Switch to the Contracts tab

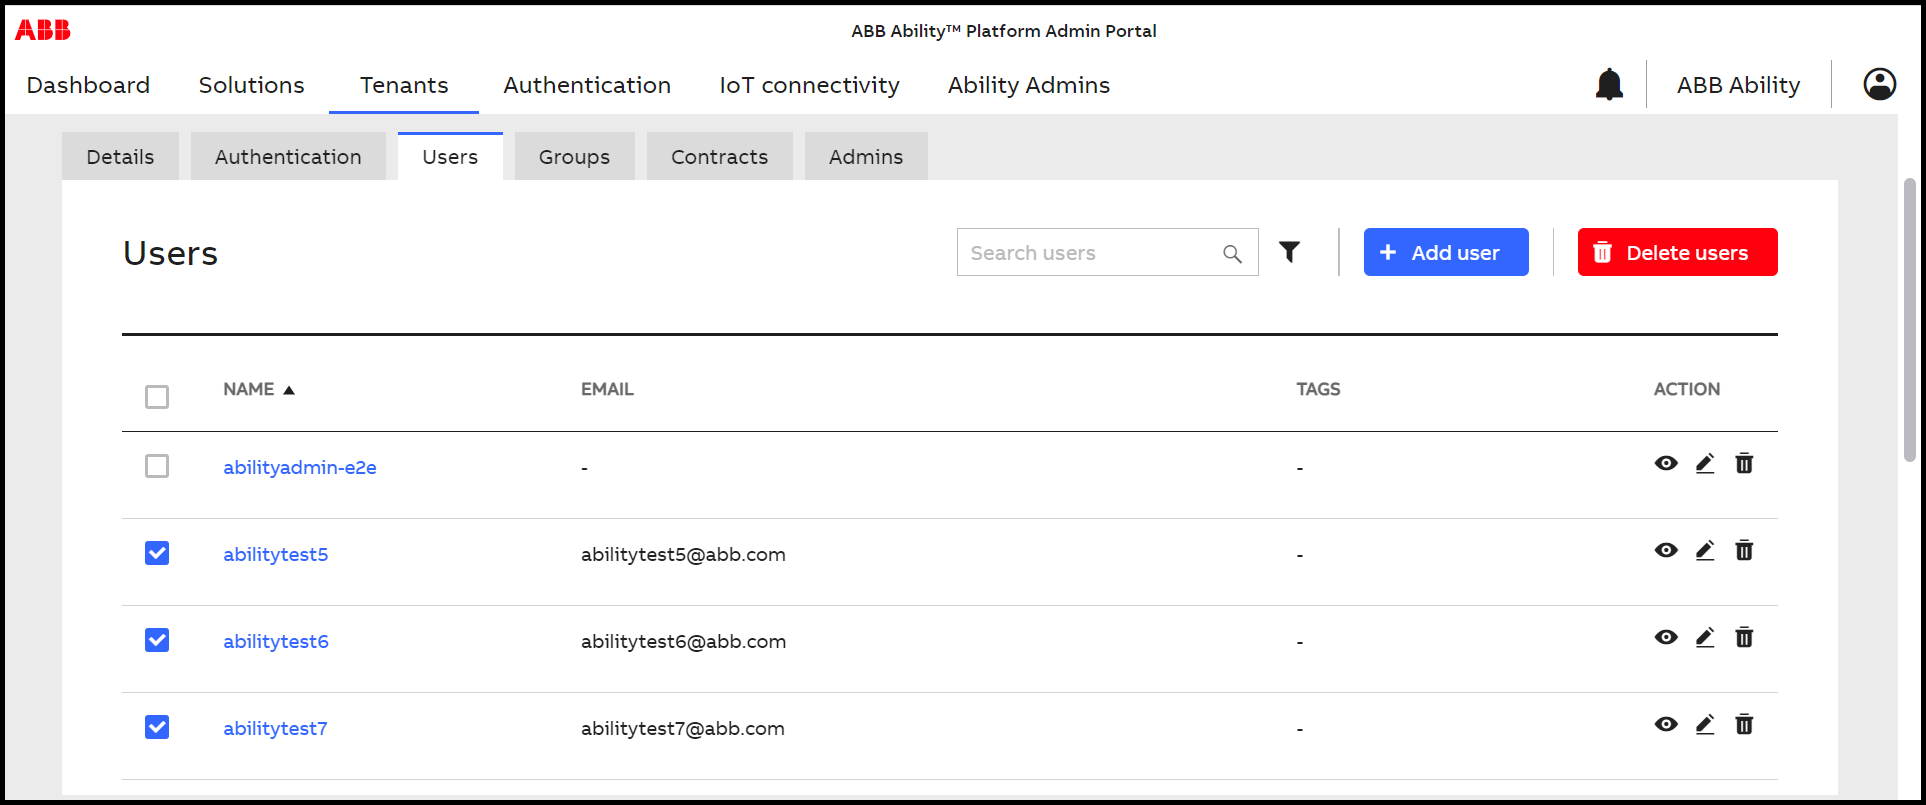tap(720, 157)
